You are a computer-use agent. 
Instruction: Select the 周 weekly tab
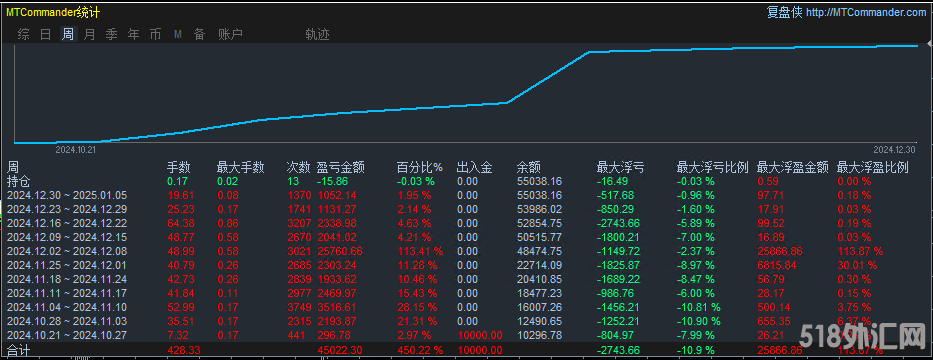(x=68, y=35)
